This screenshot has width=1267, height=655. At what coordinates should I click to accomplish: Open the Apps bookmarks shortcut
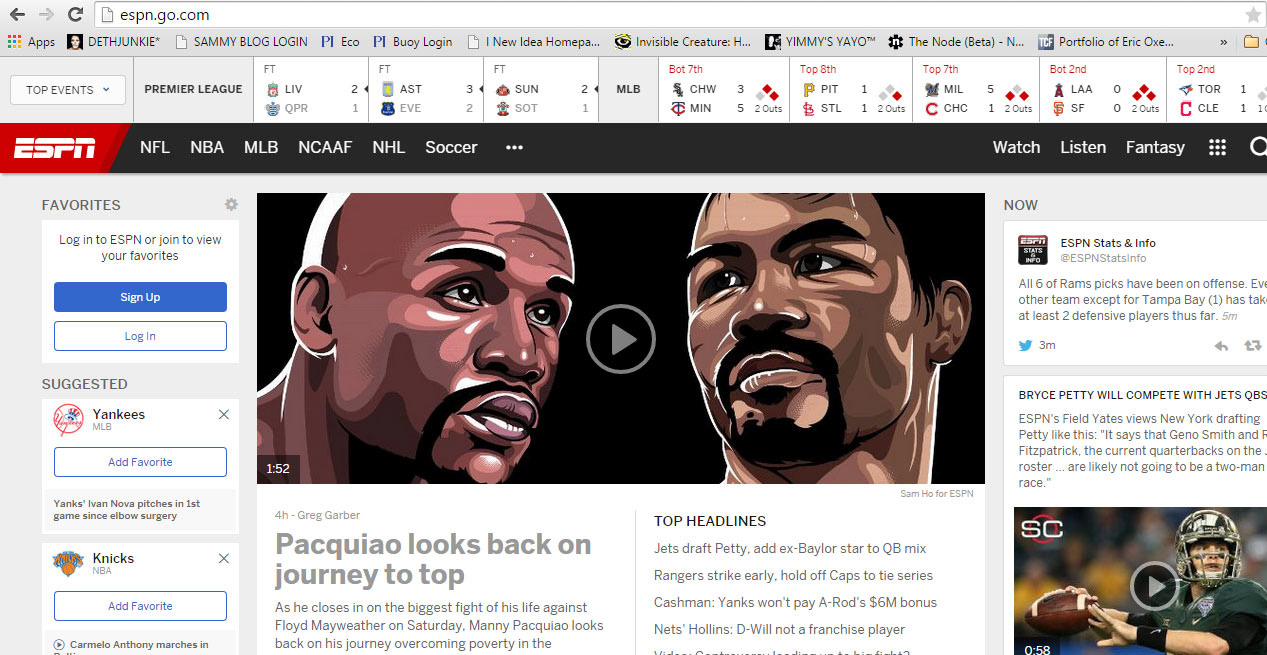31,42
